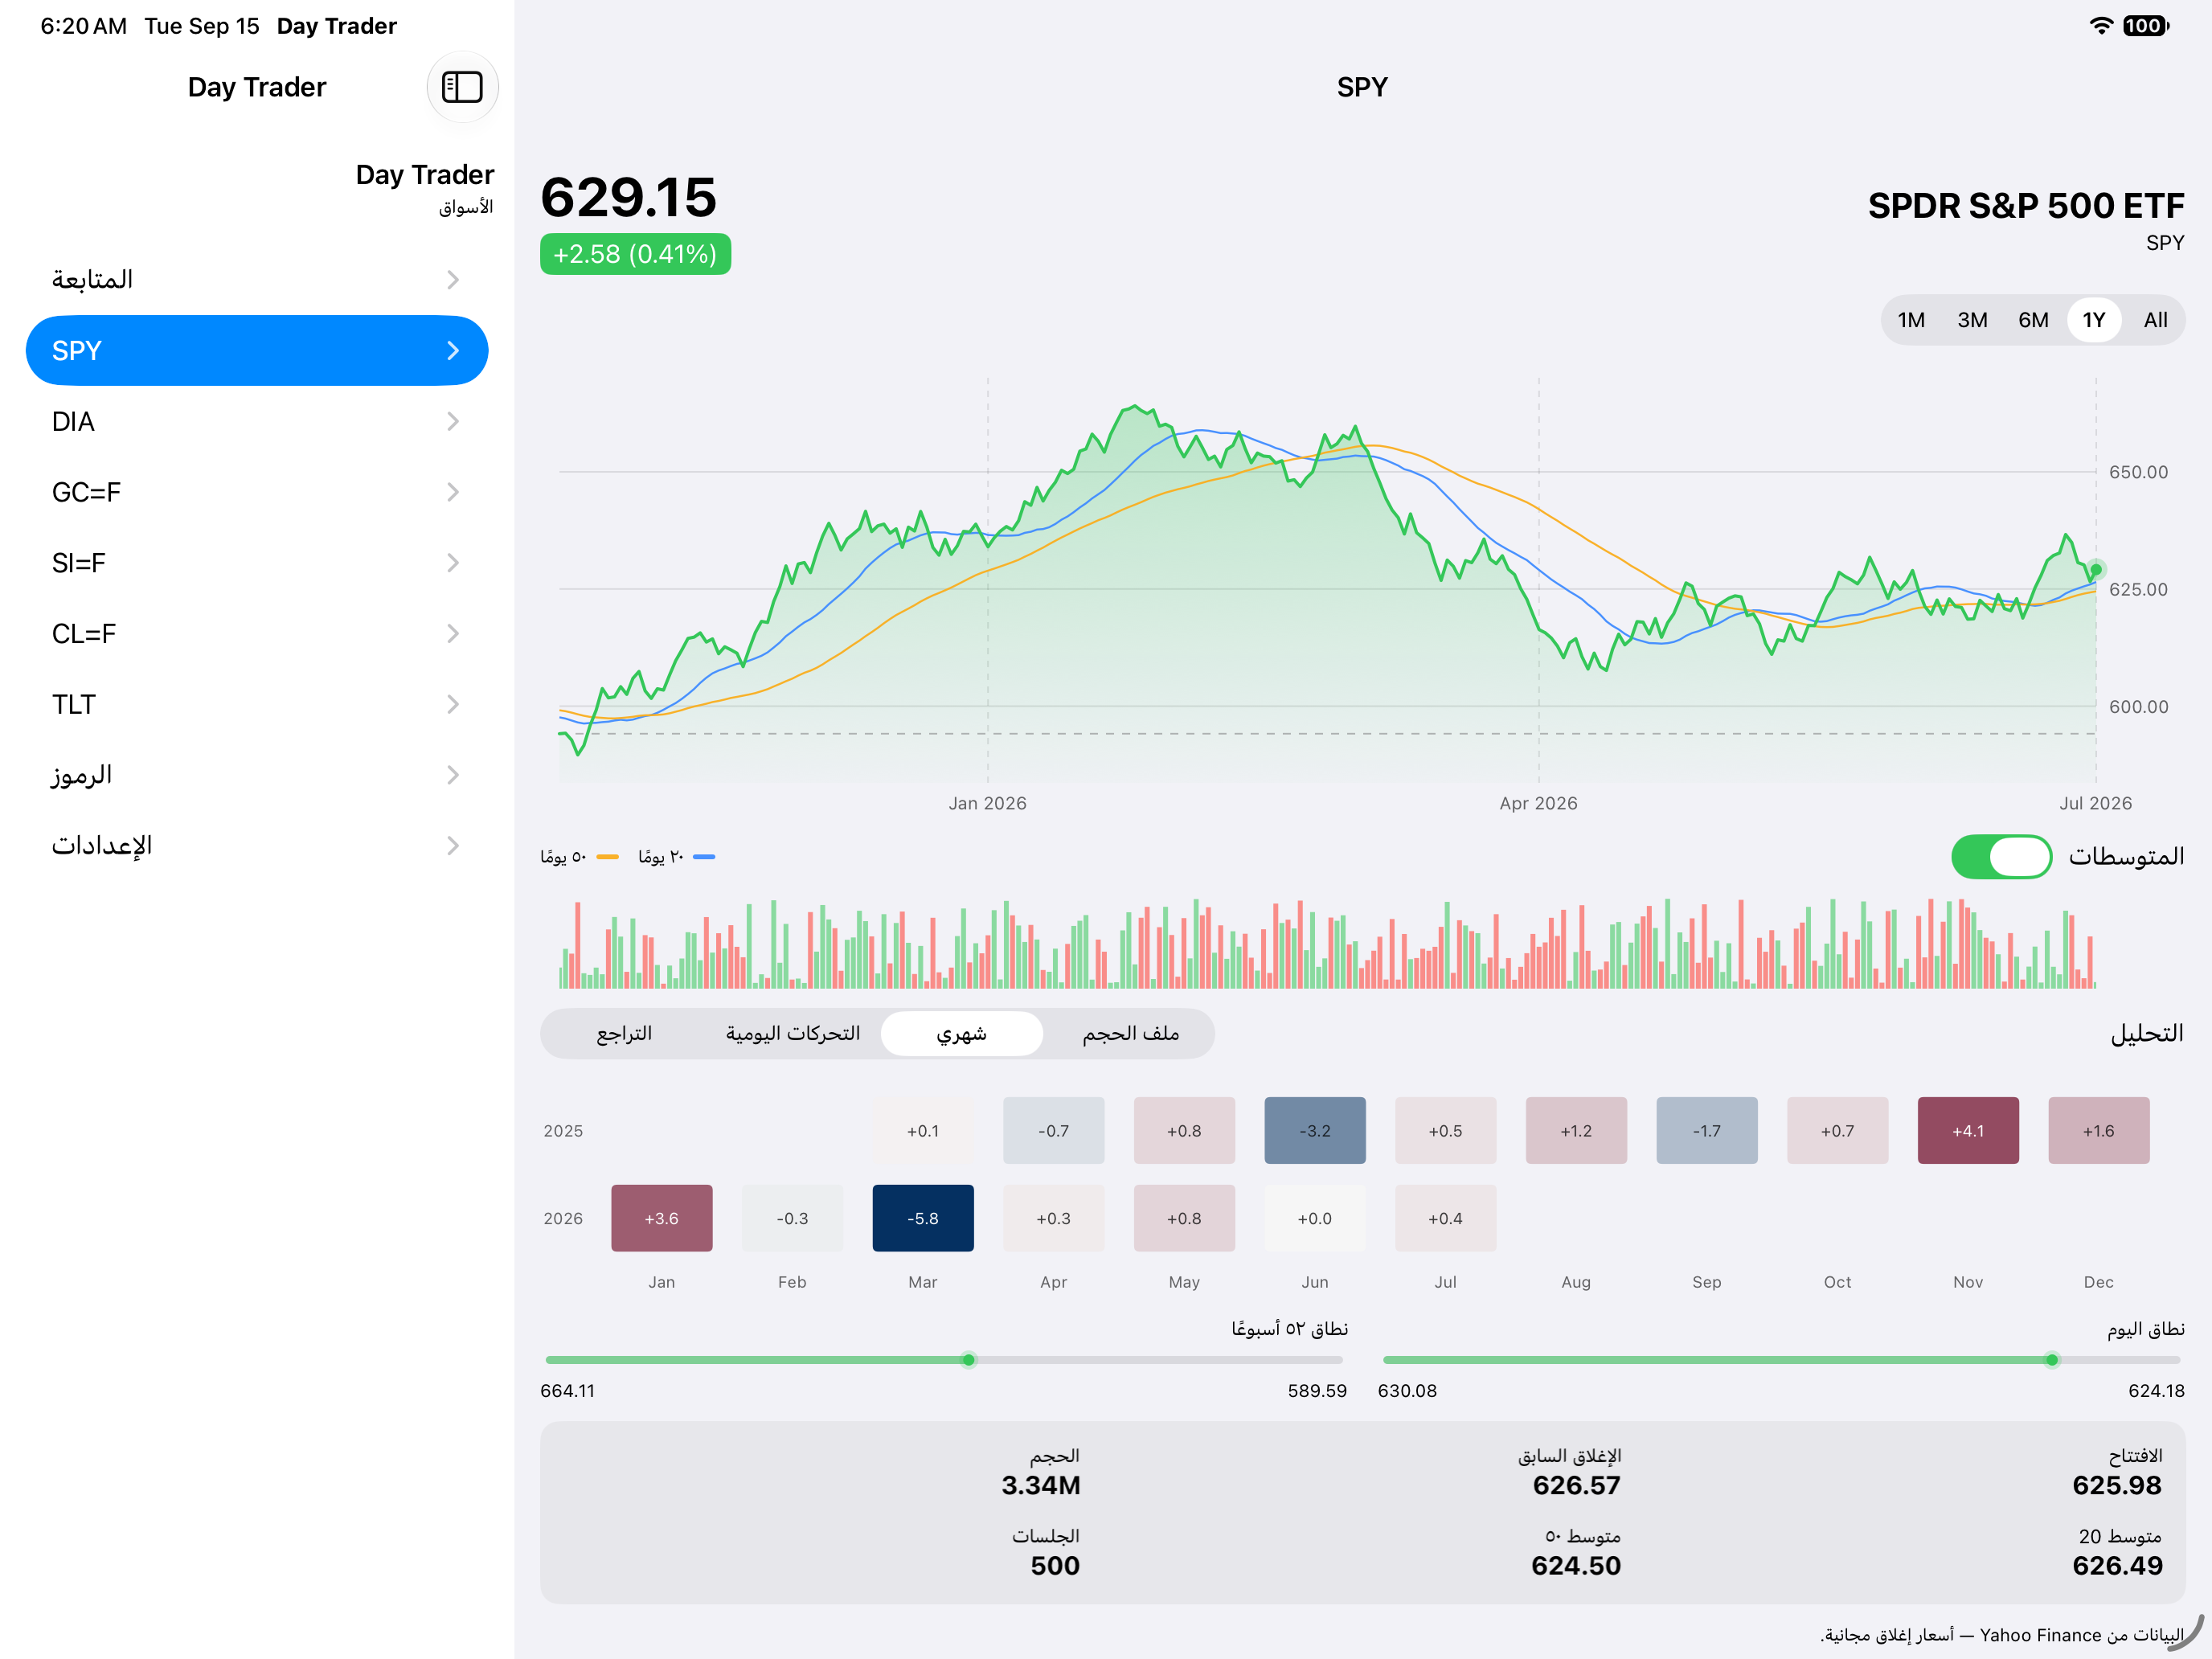Image resolution: width=2212 pixels, height=1659 pixels.
Task: Select the 1Y chart range
Action: point(2094,320)
